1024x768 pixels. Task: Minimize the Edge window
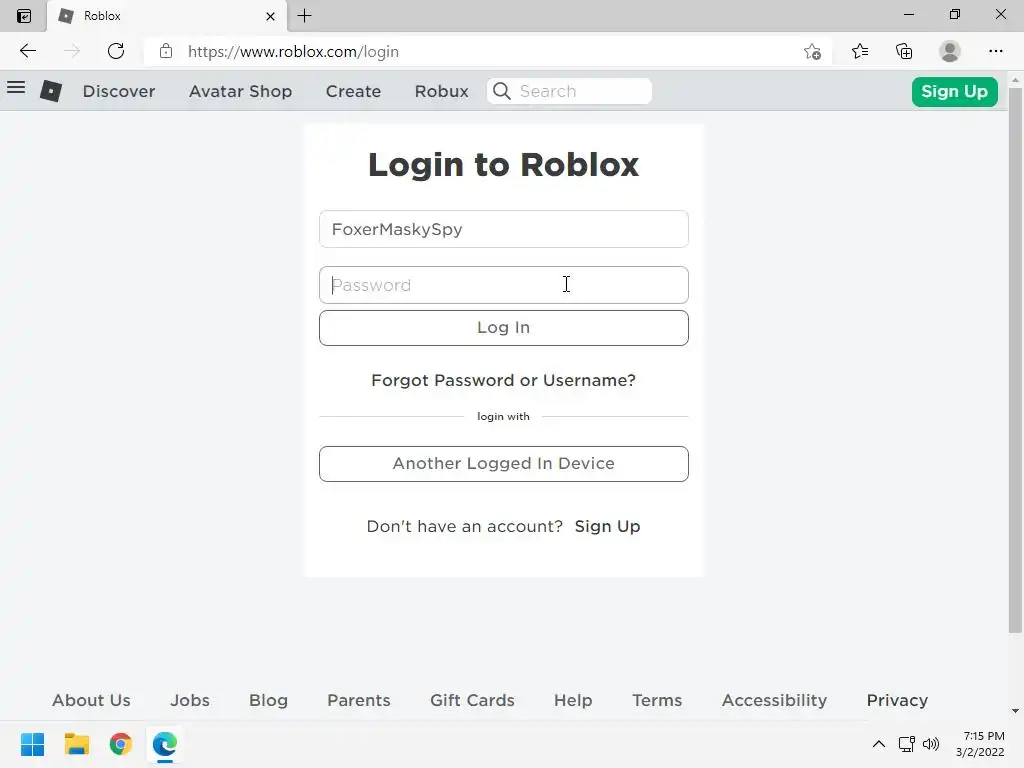coord(908,14)
